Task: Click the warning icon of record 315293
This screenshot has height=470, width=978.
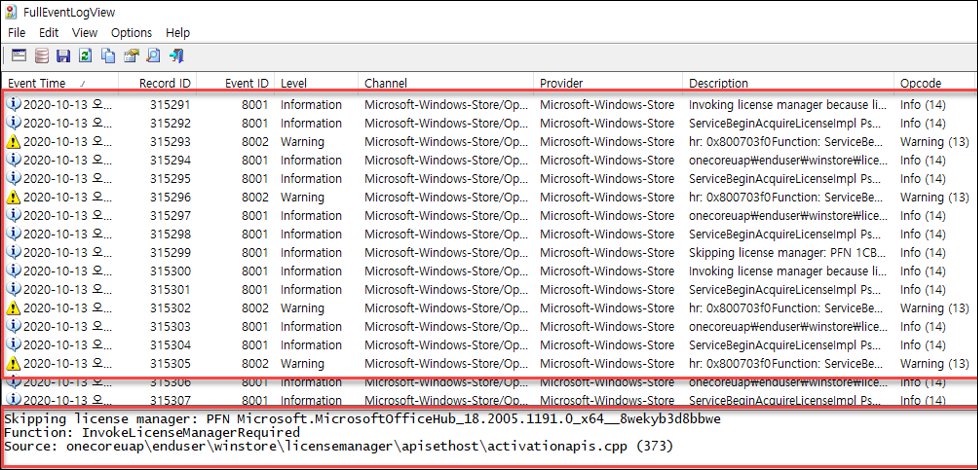Action: [13, 141]
